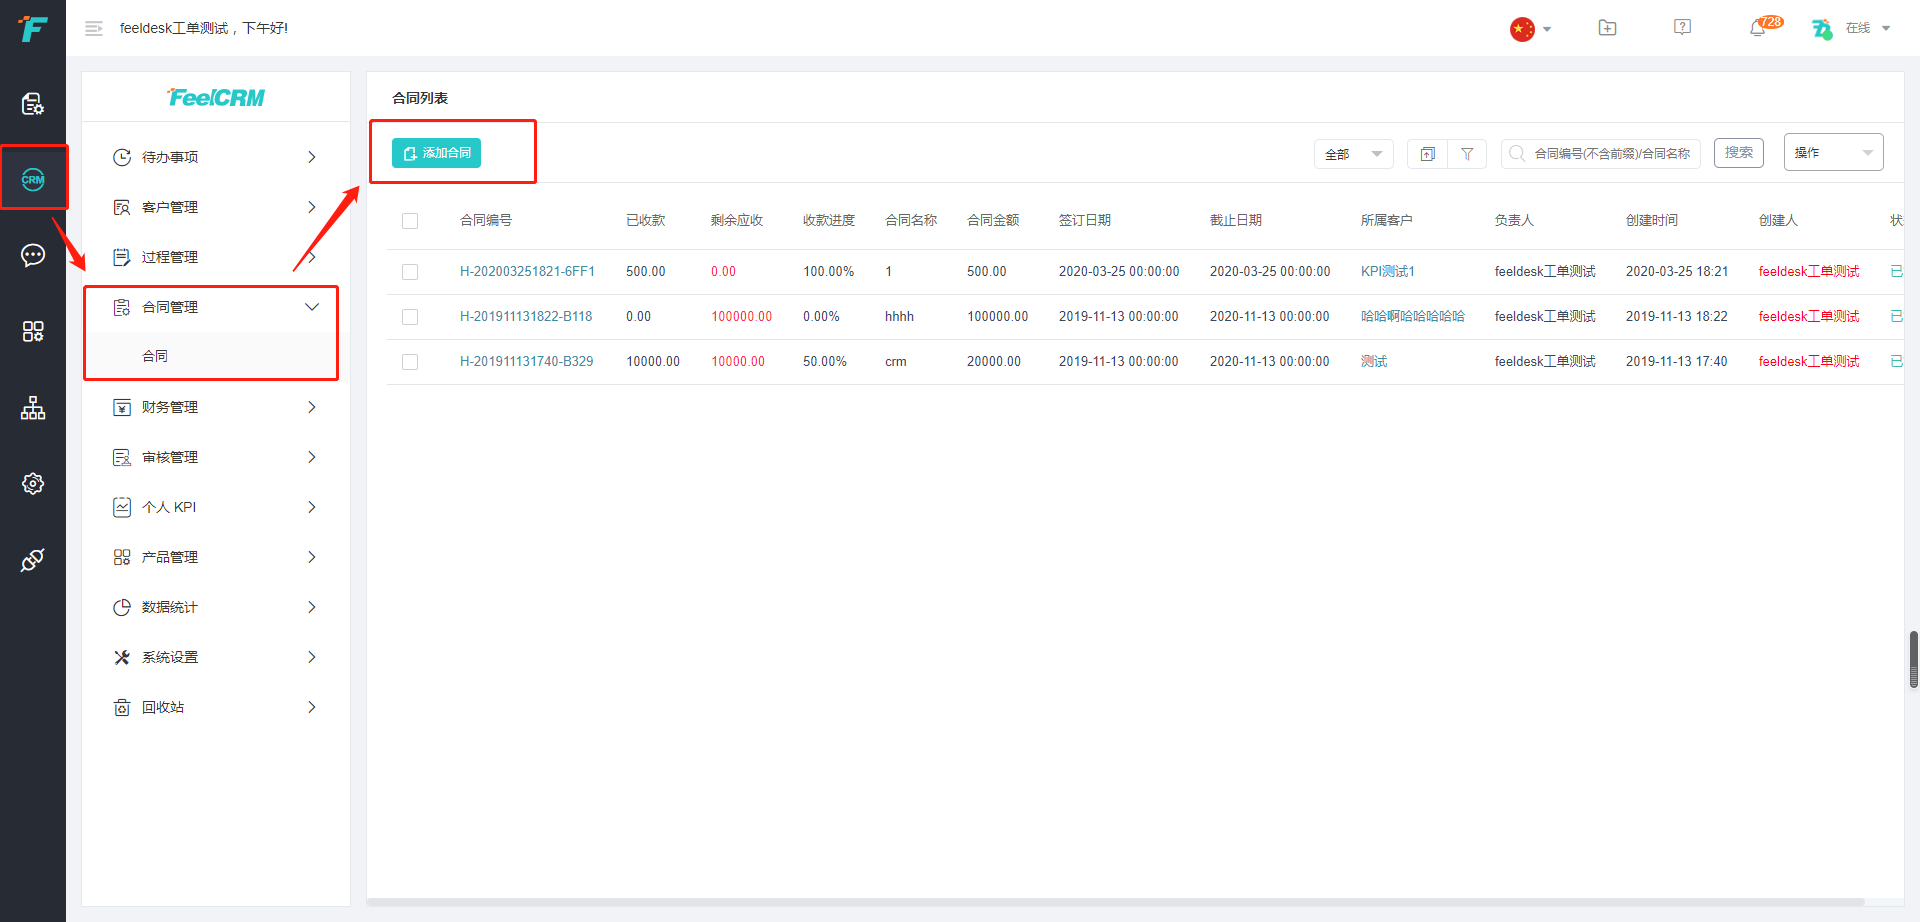This screenshot has width=1920, height=922.
Task: Click the 客户管理 menu icon
Action: point(122,207)
